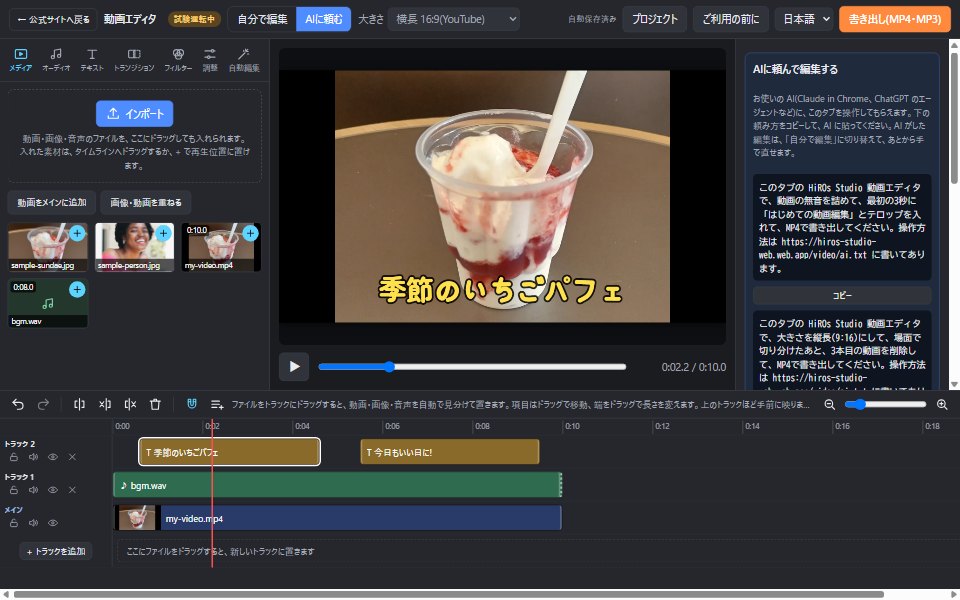Remove トラック 2 with the X icon
Screen dimensions: 960x600
point(72,457)
